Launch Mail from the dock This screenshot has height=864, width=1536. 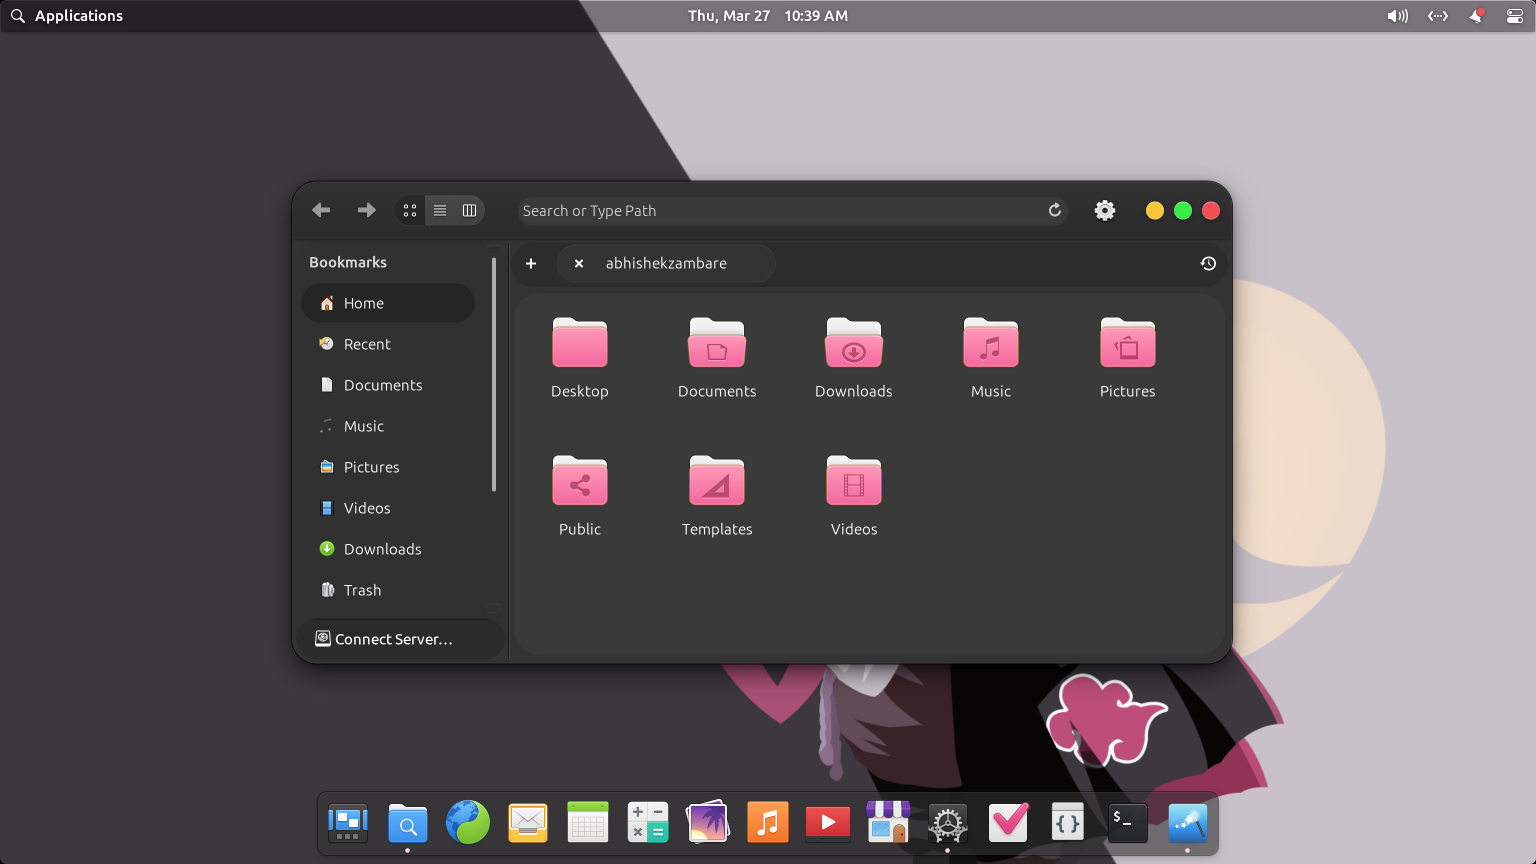(x=528, y=824)
